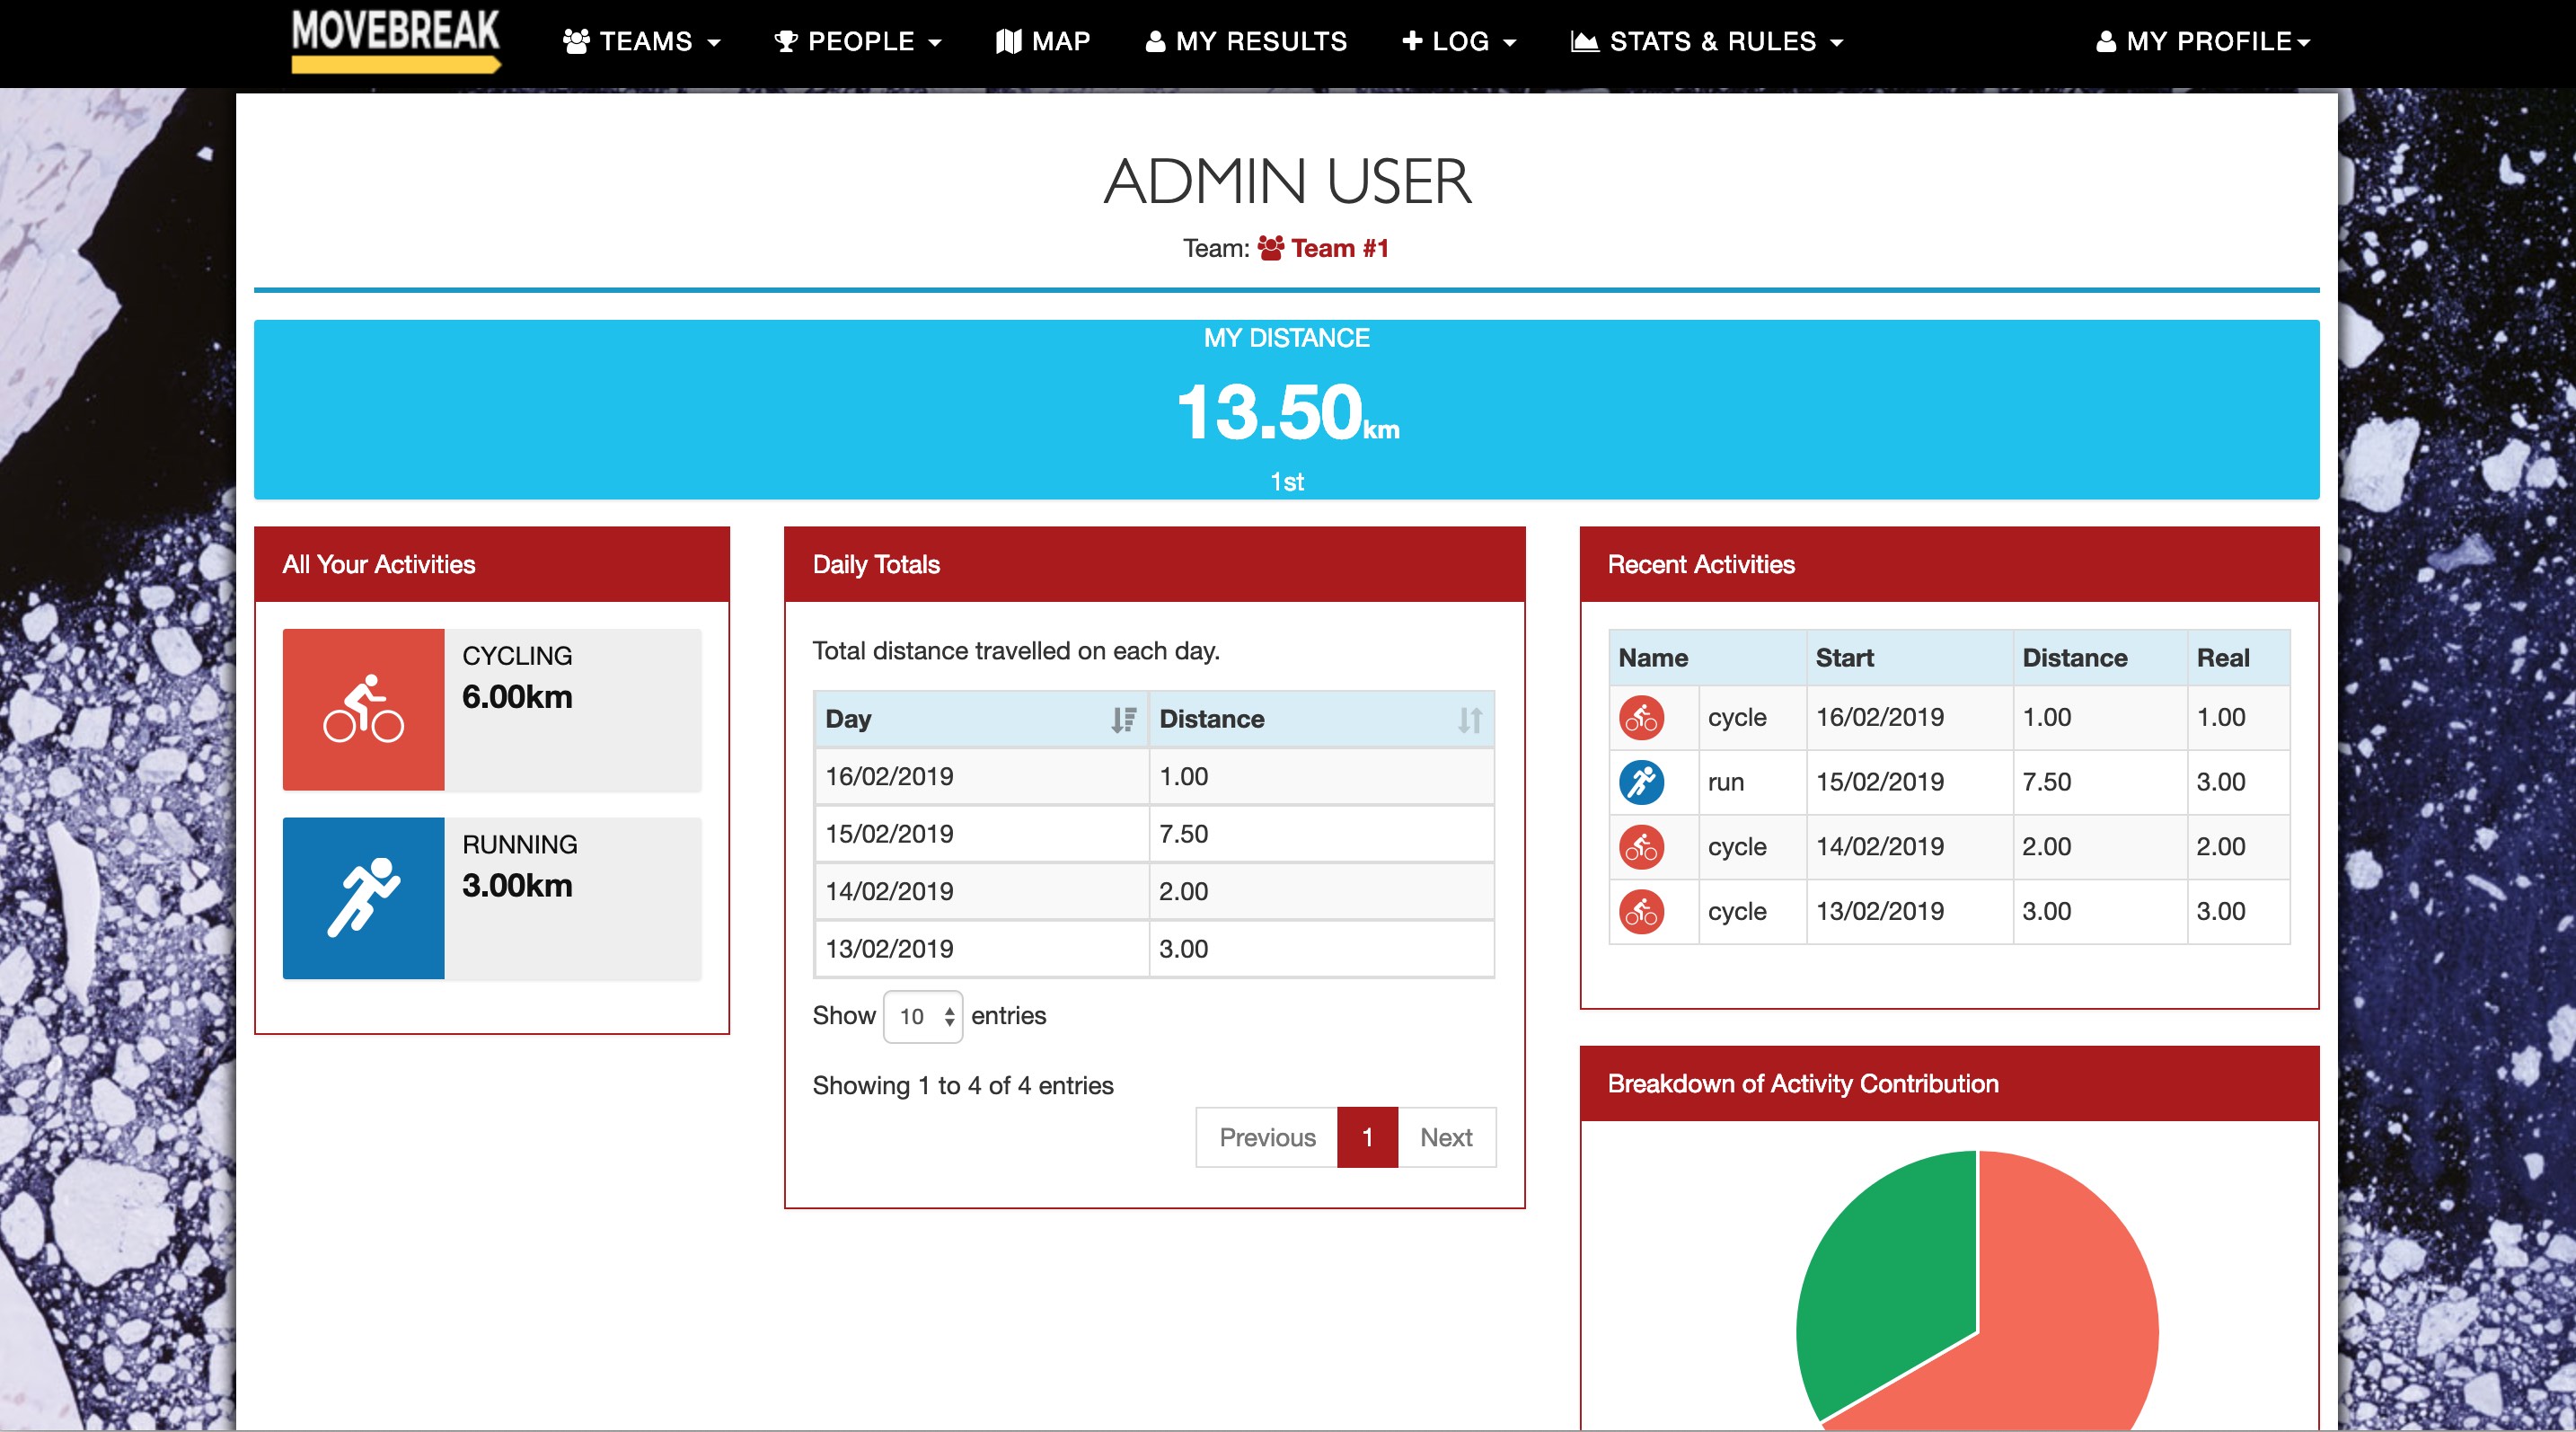Go to the Map page
This screenshot has height=1432, width=2576.
[x=1043, y=41]
